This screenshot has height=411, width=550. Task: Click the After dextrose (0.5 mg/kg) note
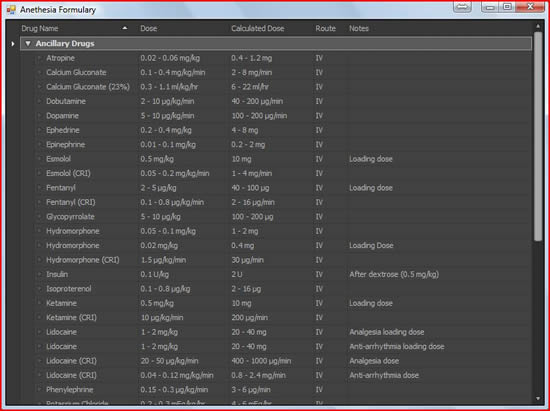coord(394,274)
